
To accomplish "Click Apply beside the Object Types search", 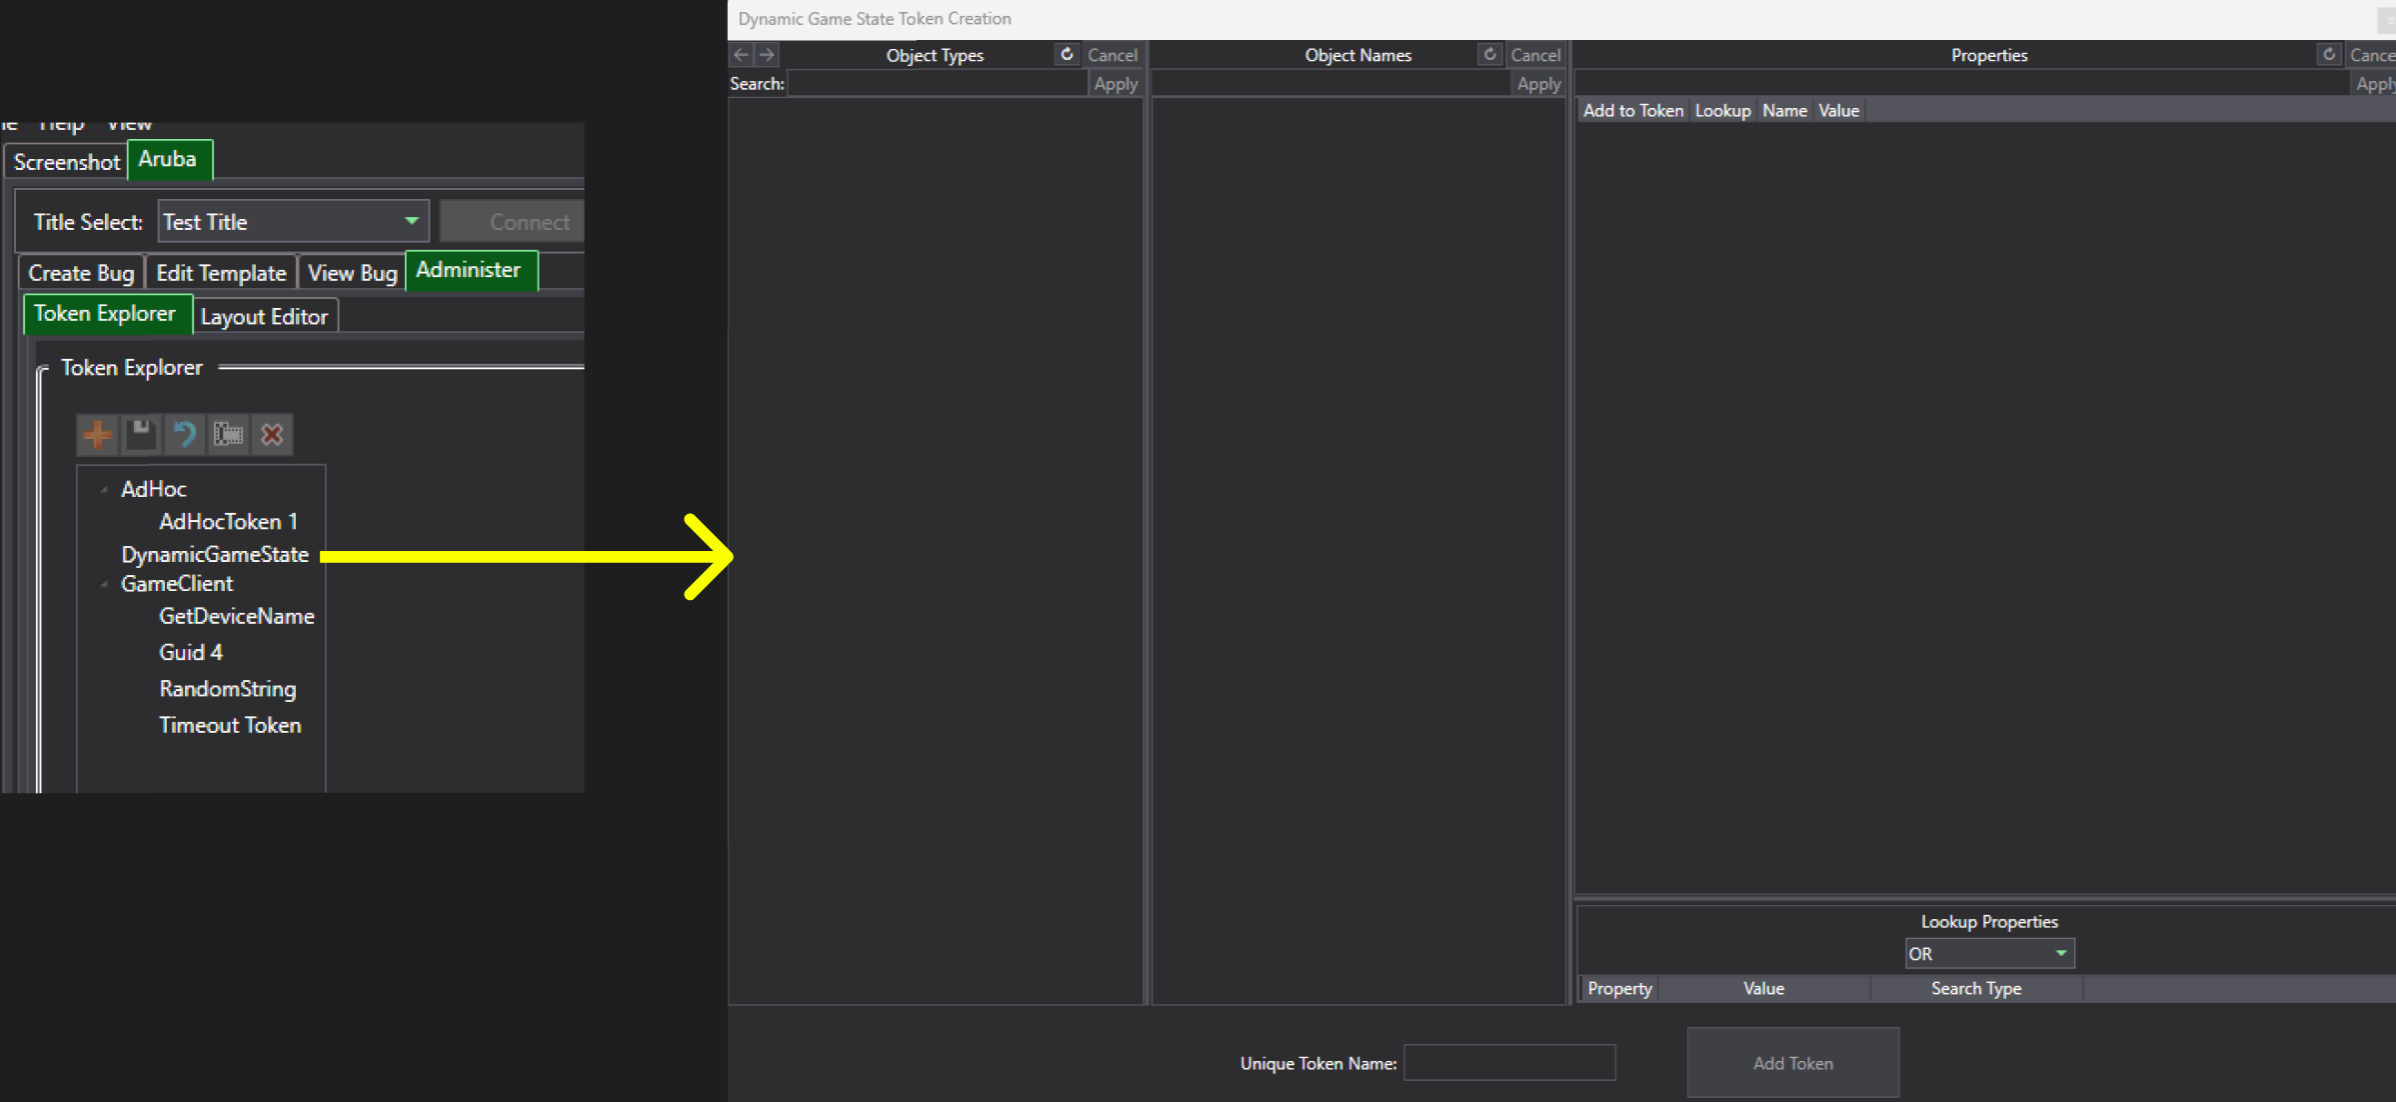I will tap(1115, 84).
